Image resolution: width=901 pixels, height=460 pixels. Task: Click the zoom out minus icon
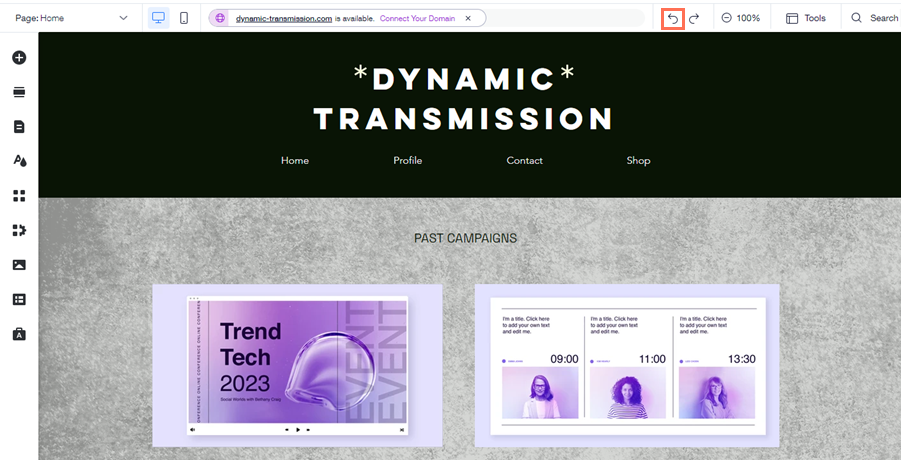click(x=726, y=18)
